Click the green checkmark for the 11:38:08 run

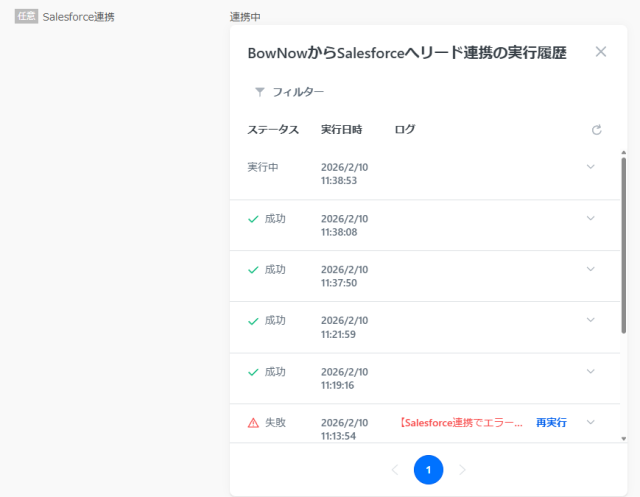(253, 219)
